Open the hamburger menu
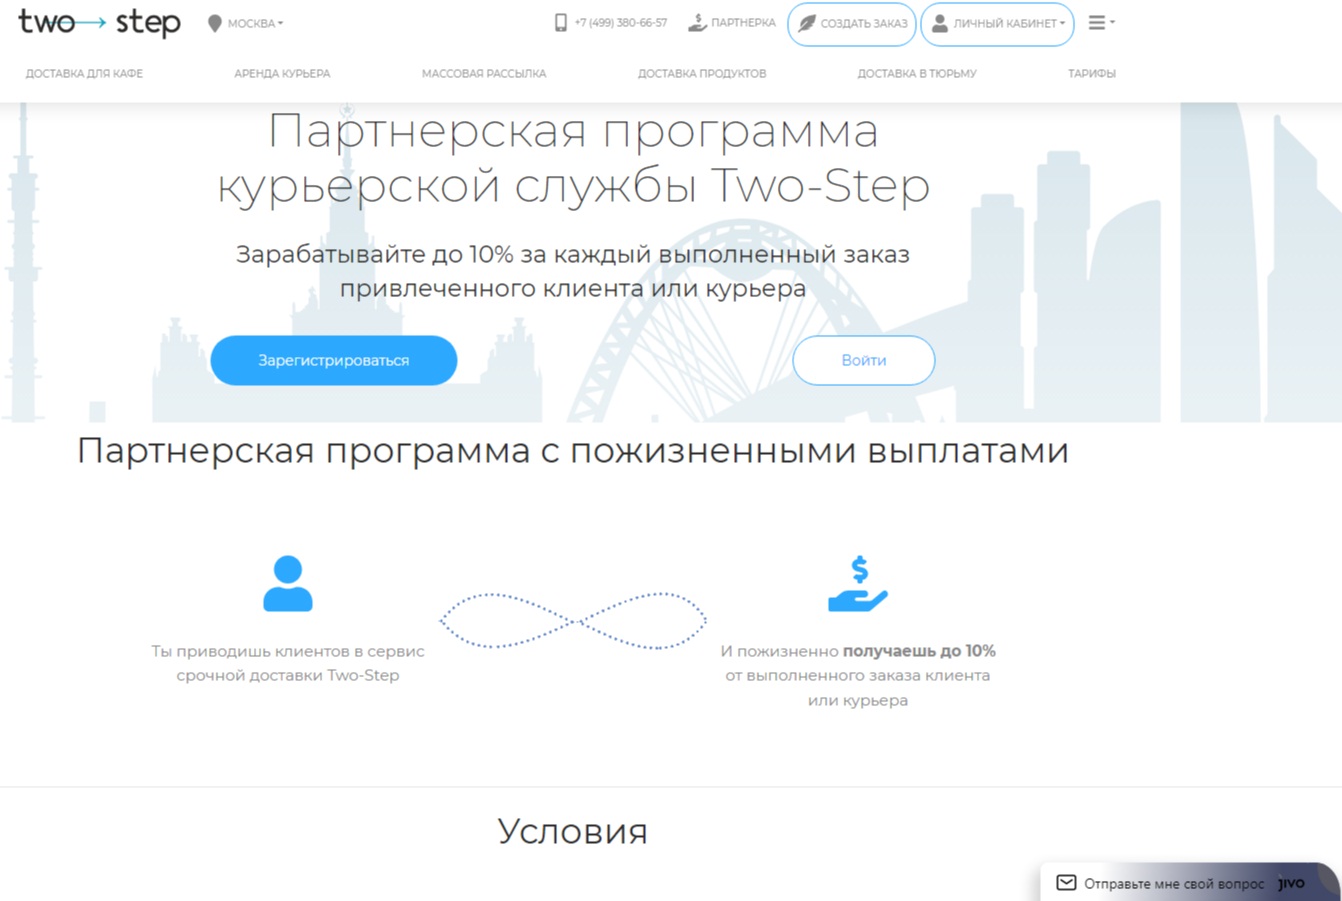1342x901 pixels. pos(1101,23)
